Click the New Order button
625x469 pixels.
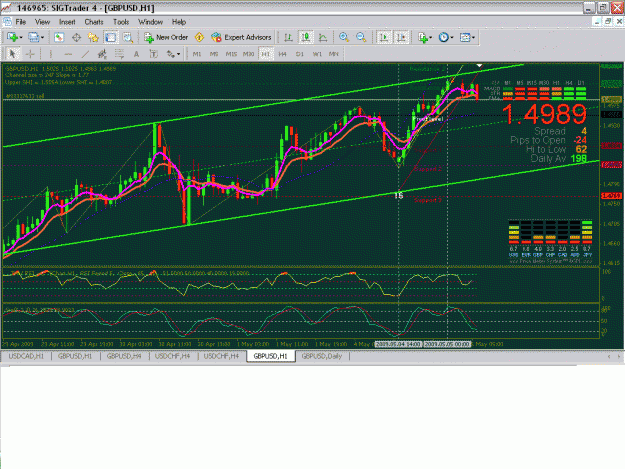(x=166, y=37)
